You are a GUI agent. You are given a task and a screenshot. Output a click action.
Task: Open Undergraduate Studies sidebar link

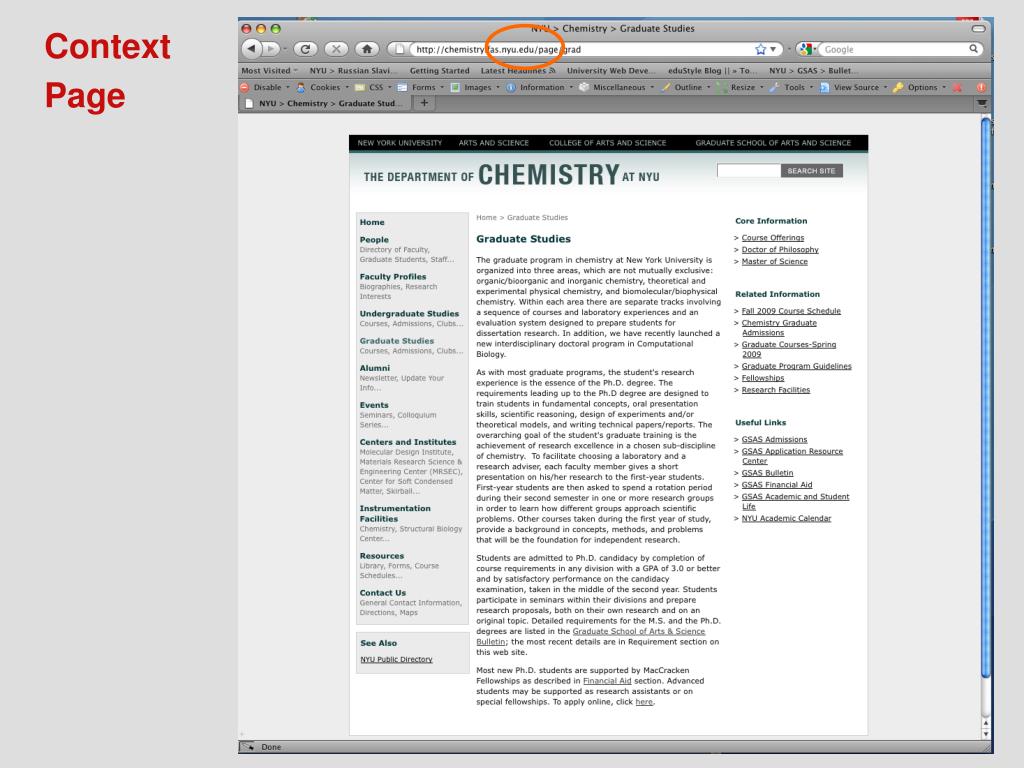coord(409,313)
